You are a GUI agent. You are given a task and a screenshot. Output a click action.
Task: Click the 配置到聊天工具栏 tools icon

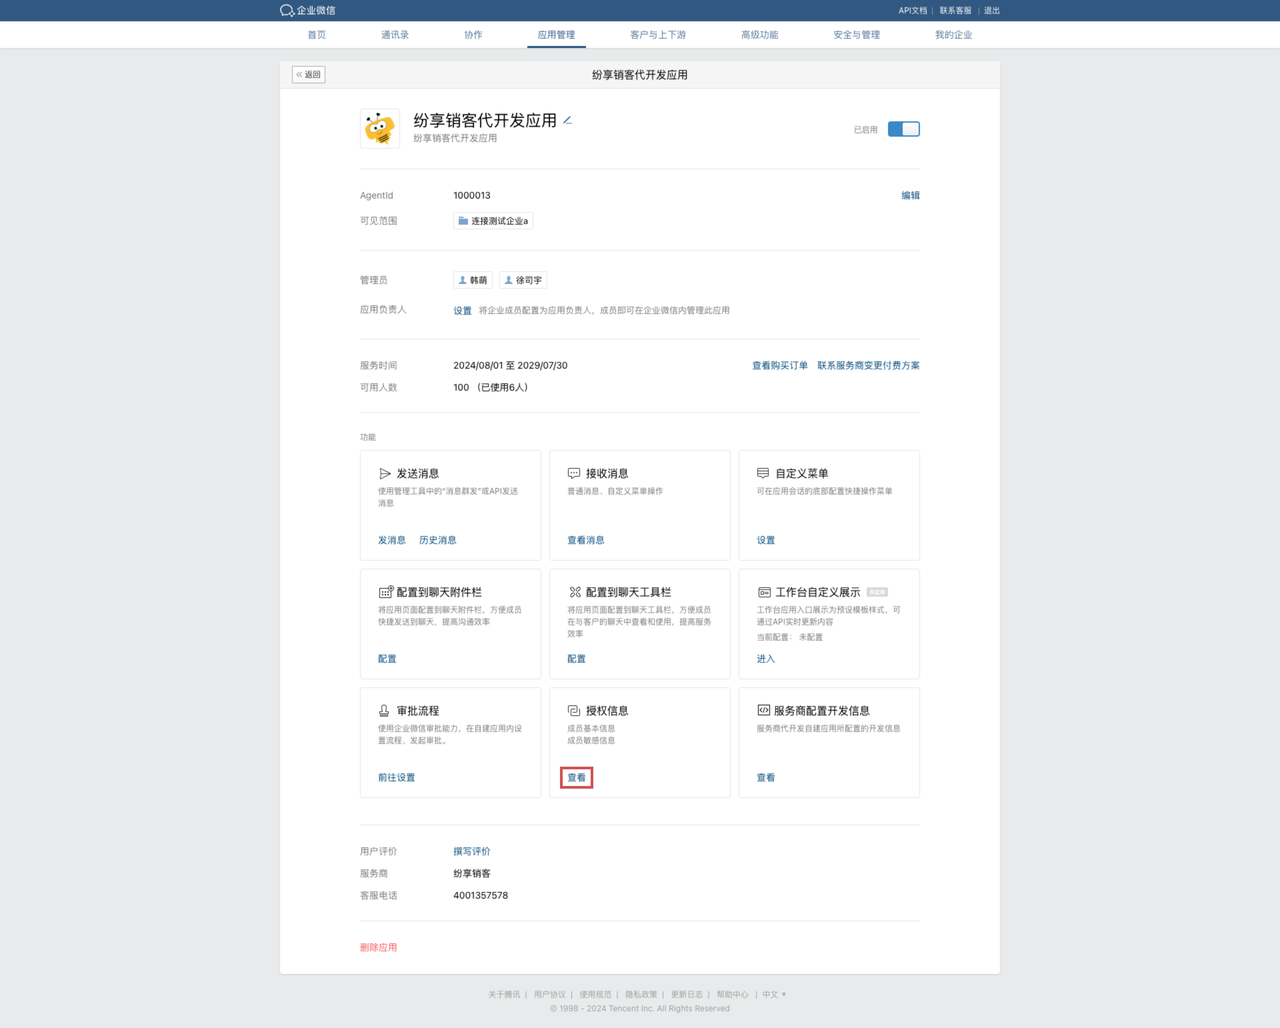coord(574,592)
